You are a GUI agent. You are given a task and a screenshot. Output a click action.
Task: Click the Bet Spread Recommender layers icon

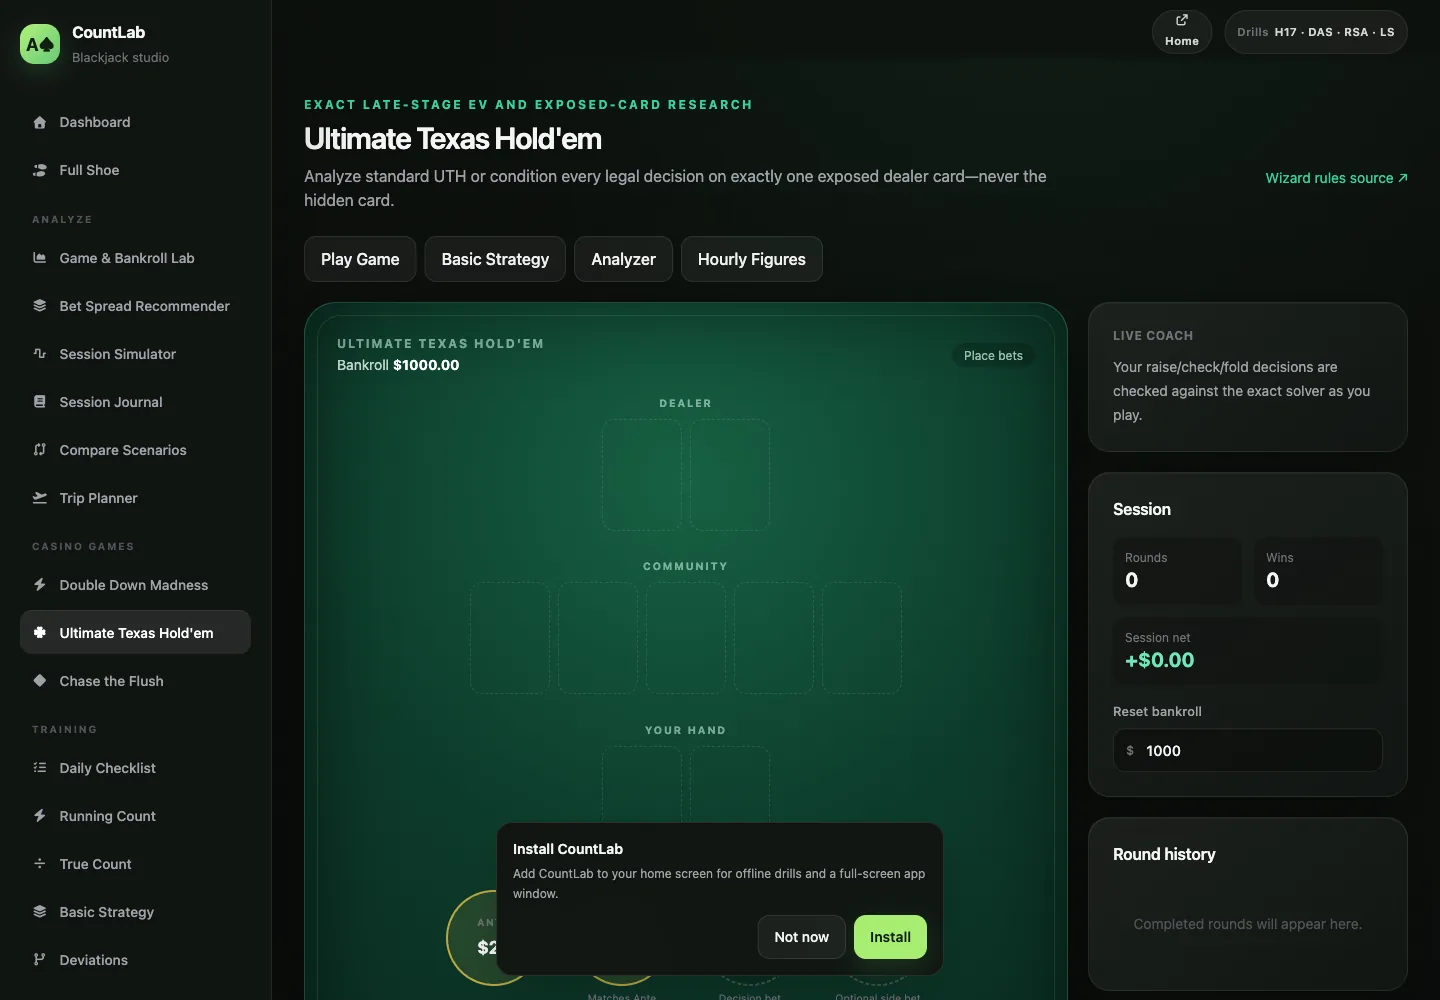(x=40, y=306)
